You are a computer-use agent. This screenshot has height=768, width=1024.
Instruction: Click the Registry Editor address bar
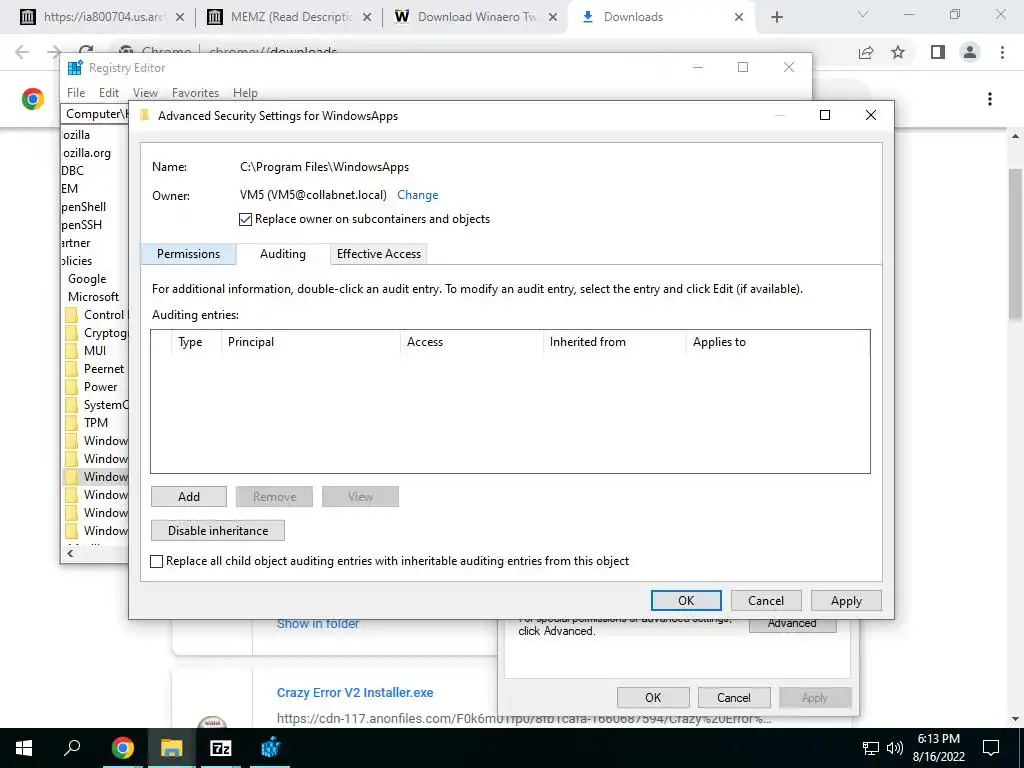pos(95,114)
